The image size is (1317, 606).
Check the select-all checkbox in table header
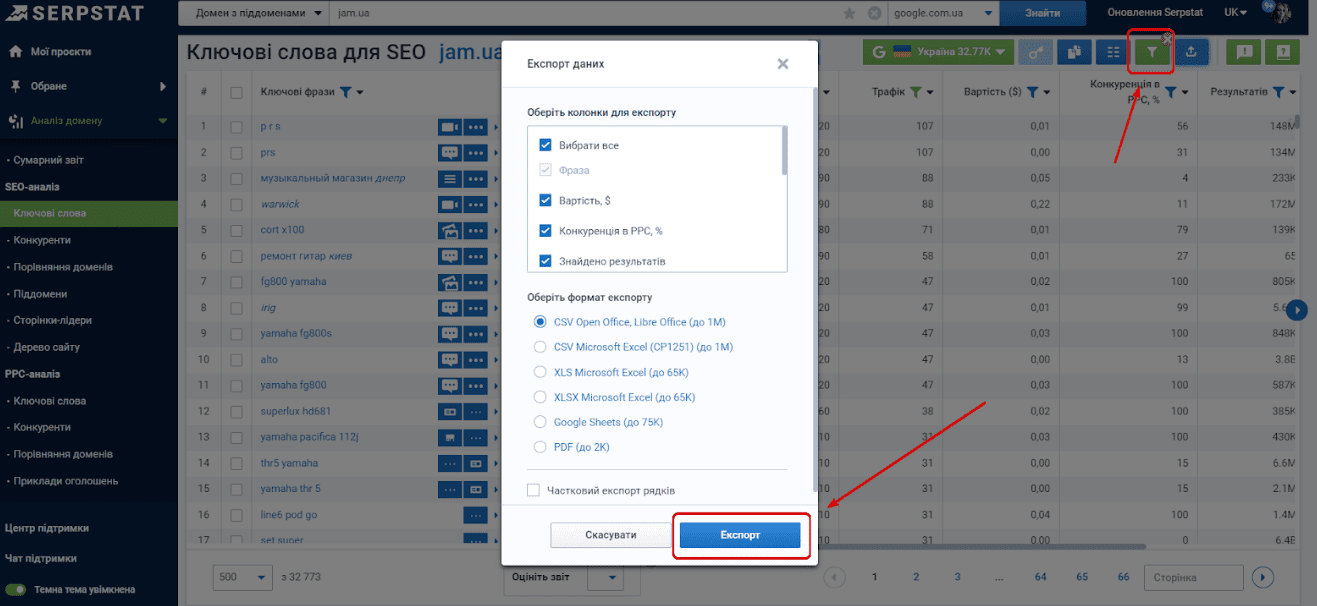pos(236,93)
